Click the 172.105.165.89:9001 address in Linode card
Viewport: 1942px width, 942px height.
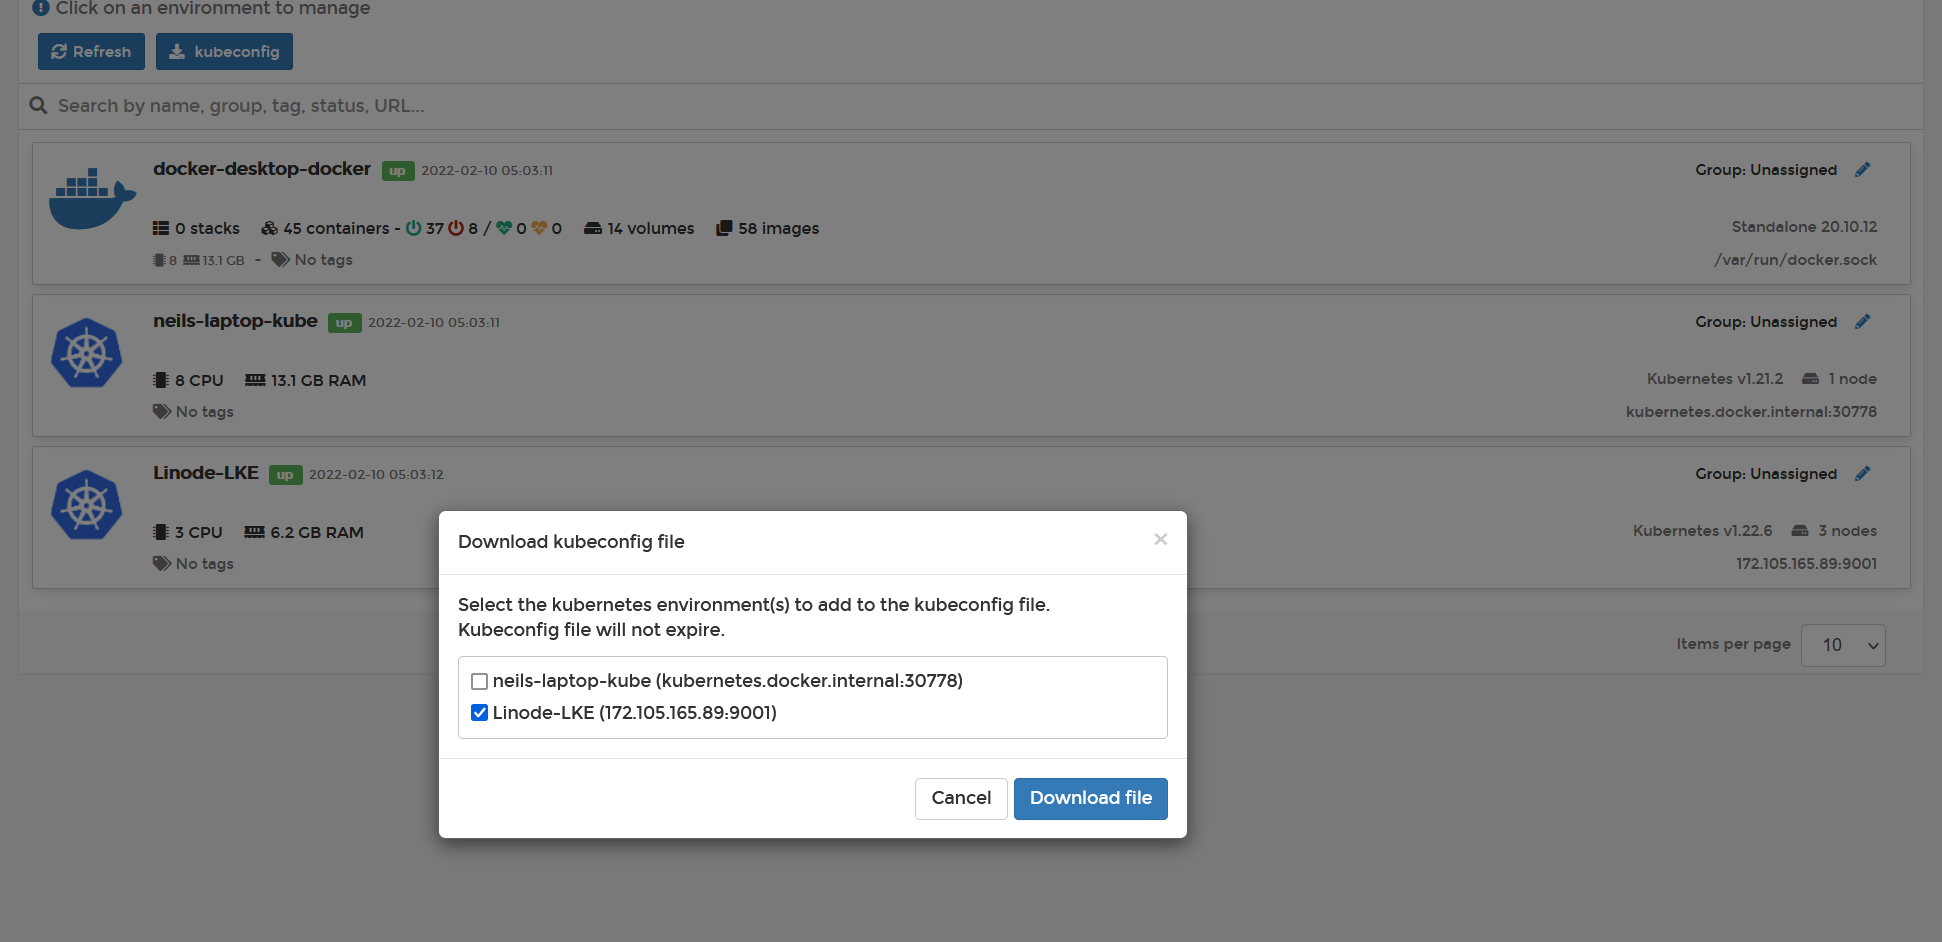point(1806,564)
